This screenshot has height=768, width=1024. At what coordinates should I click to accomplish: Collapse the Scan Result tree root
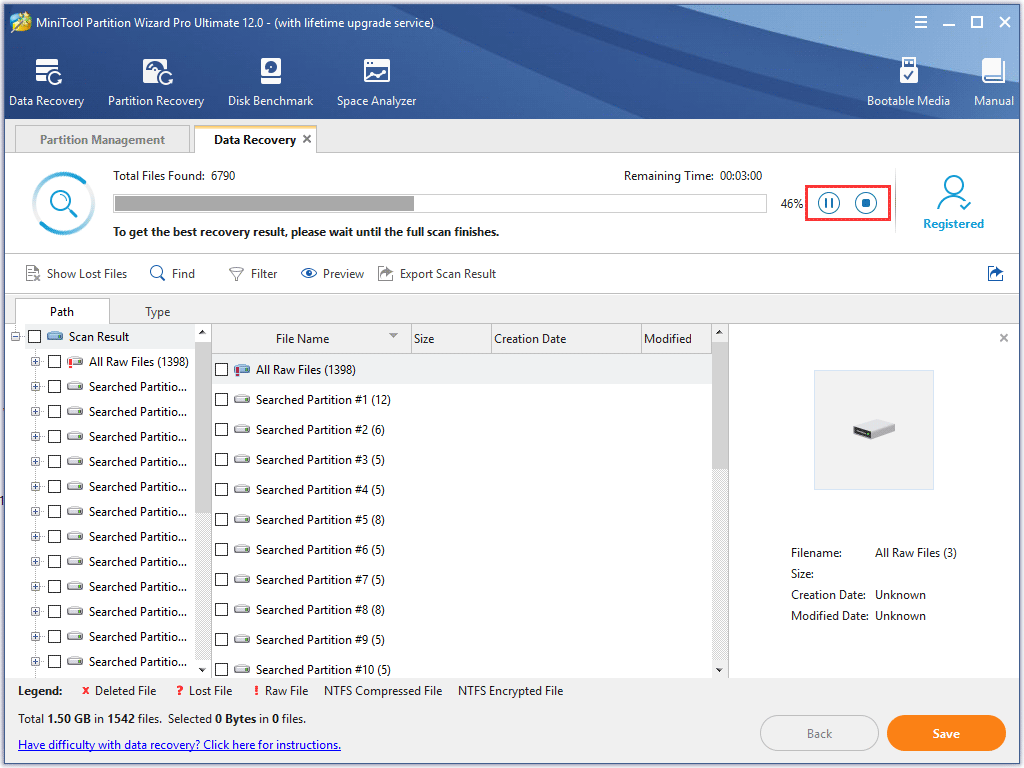pyautogui.click(x=16, y=337)
